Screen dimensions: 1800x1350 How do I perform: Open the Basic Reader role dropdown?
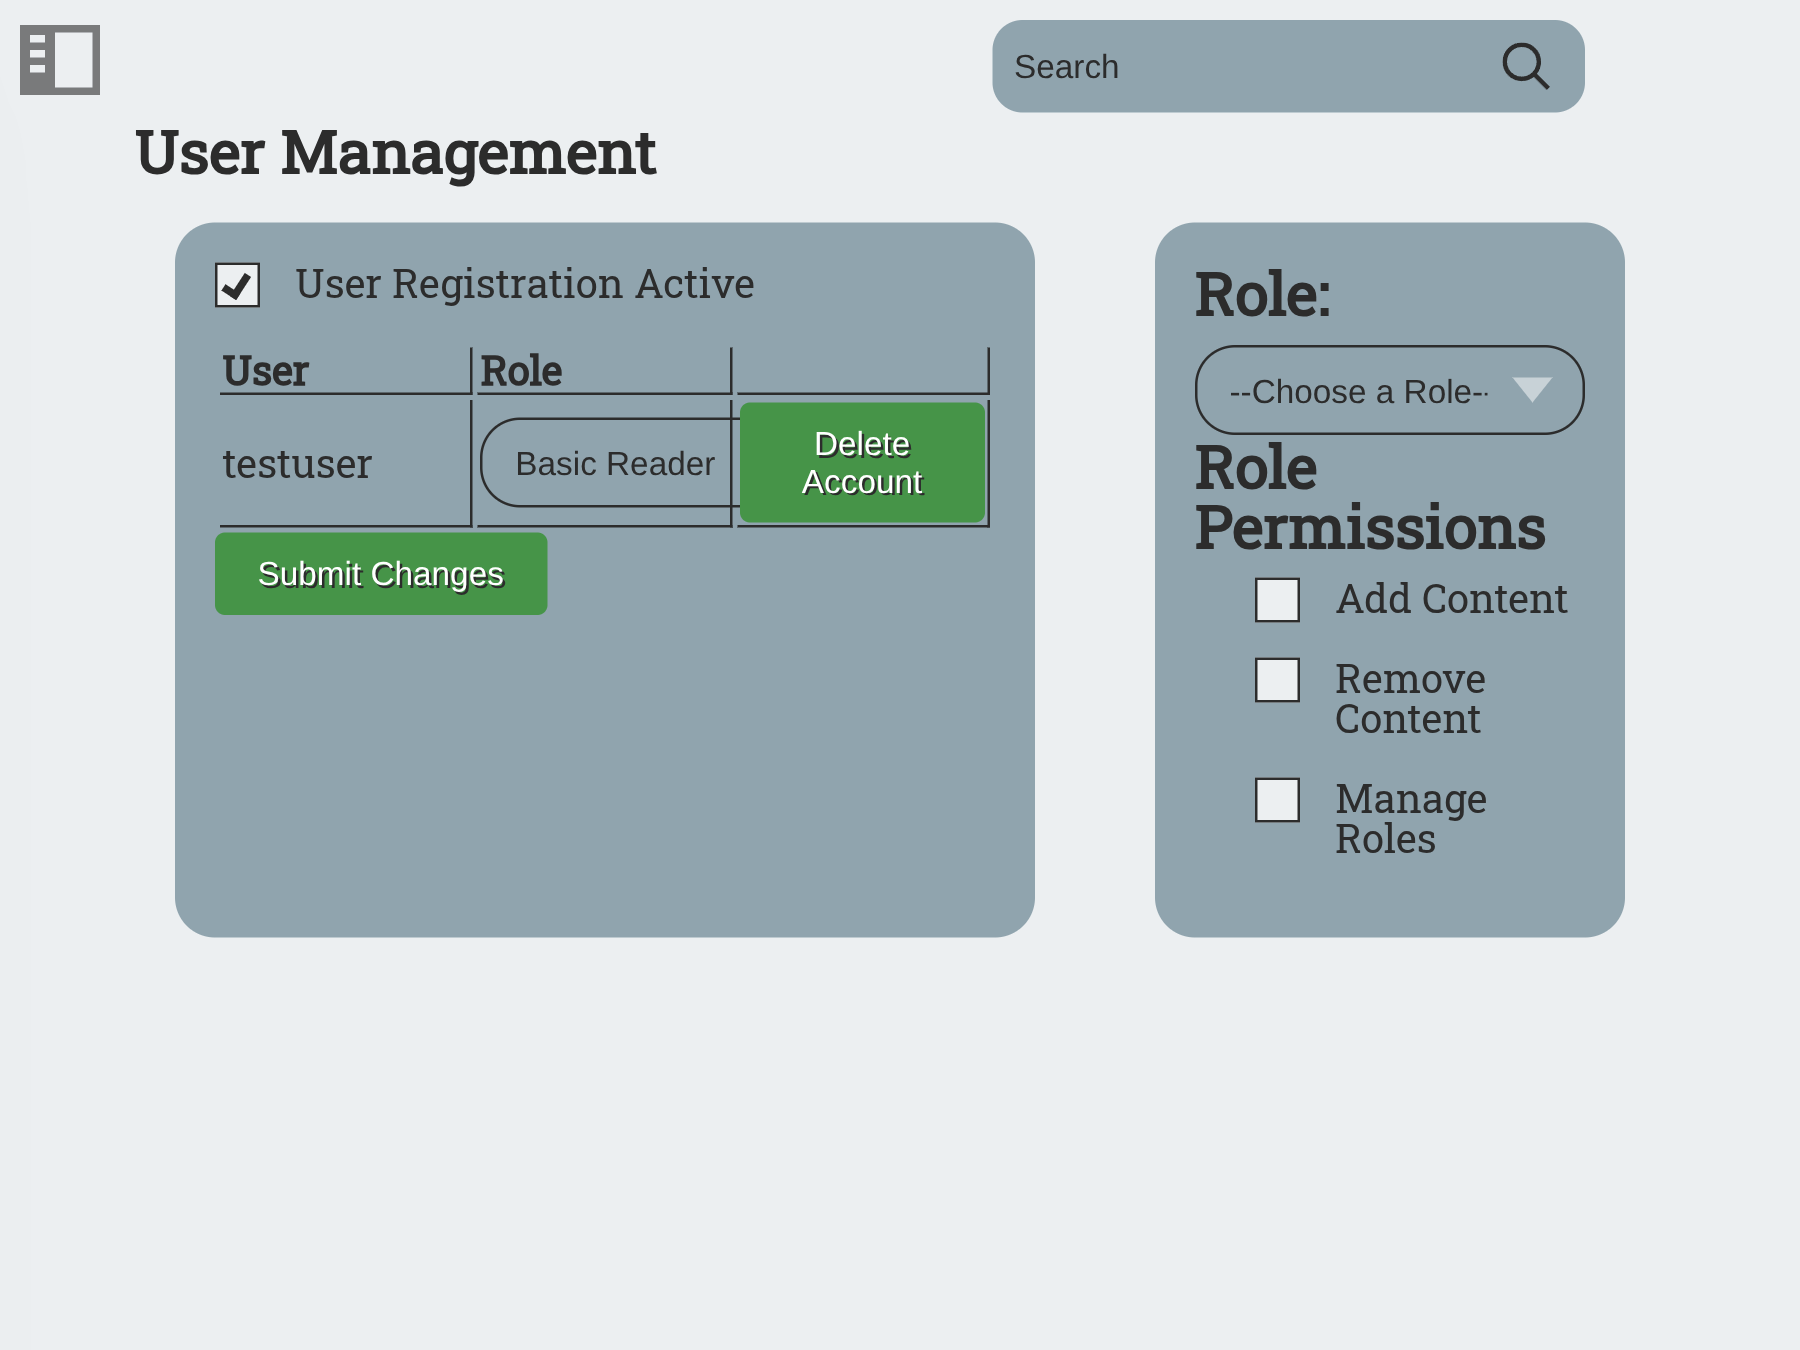click(610, 463)
